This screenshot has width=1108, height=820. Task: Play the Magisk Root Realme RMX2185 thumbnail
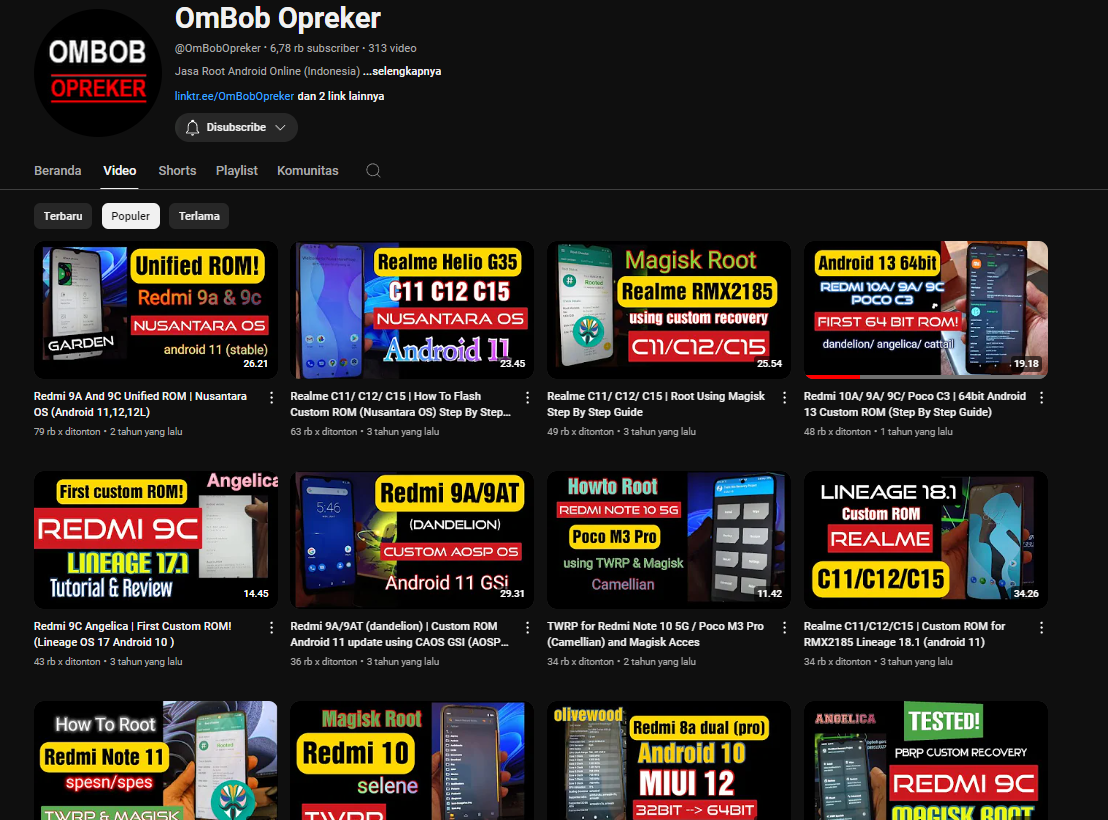point(668,310)
